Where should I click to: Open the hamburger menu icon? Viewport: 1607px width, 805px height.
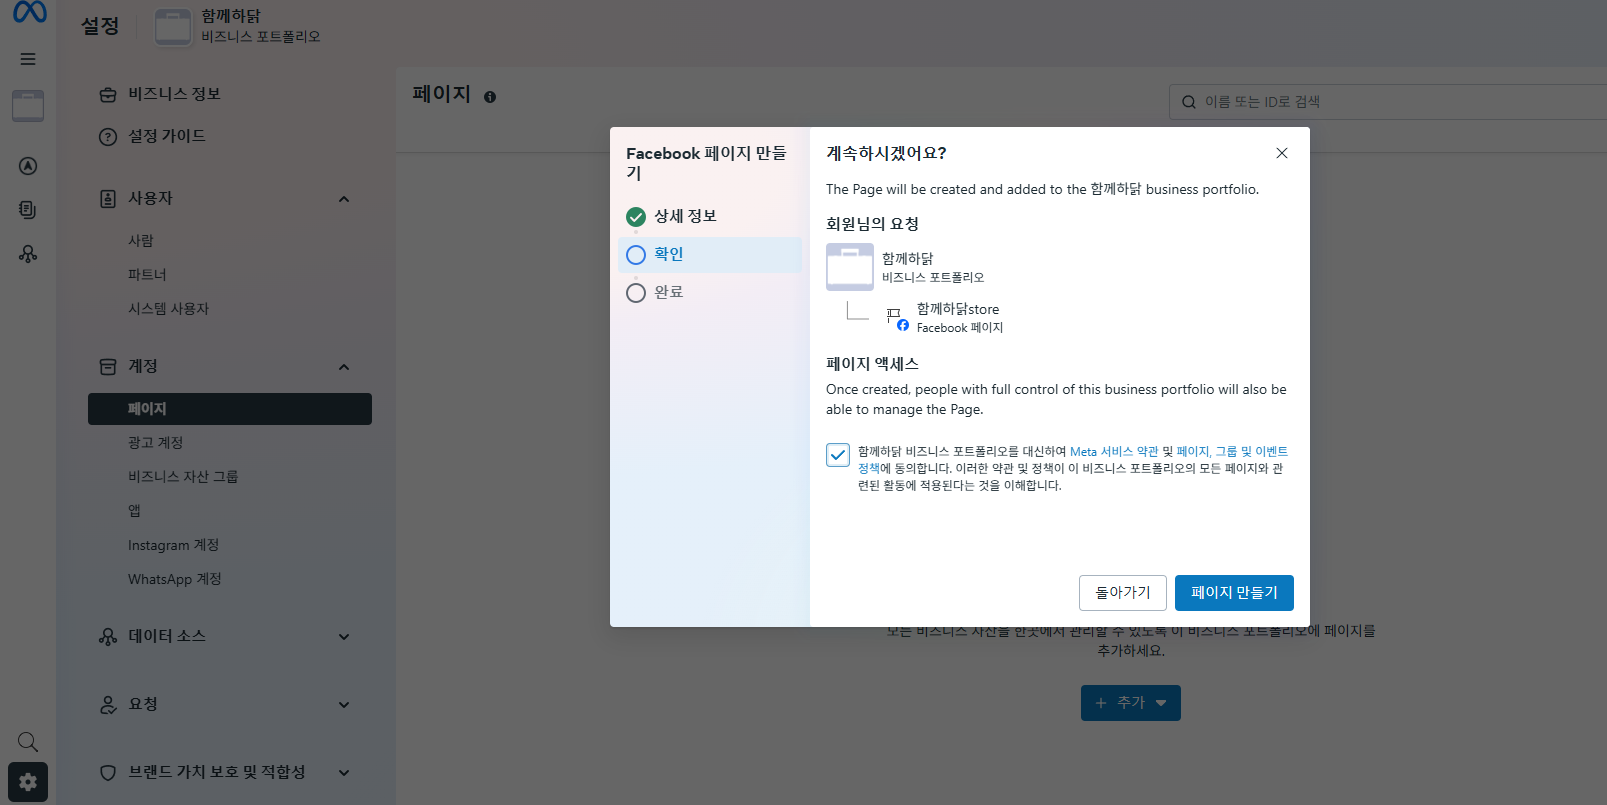(28, 59)
